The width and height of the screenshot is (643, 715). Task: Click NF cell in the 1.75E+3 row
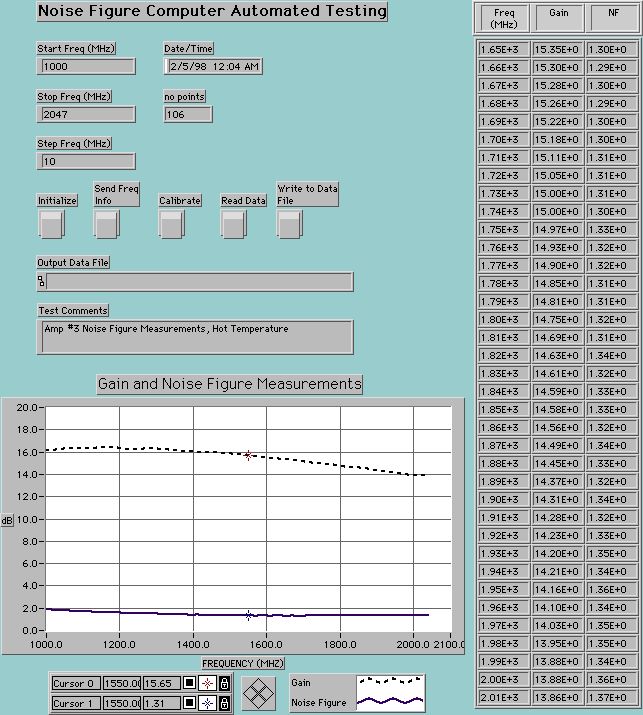coord(612,230)
